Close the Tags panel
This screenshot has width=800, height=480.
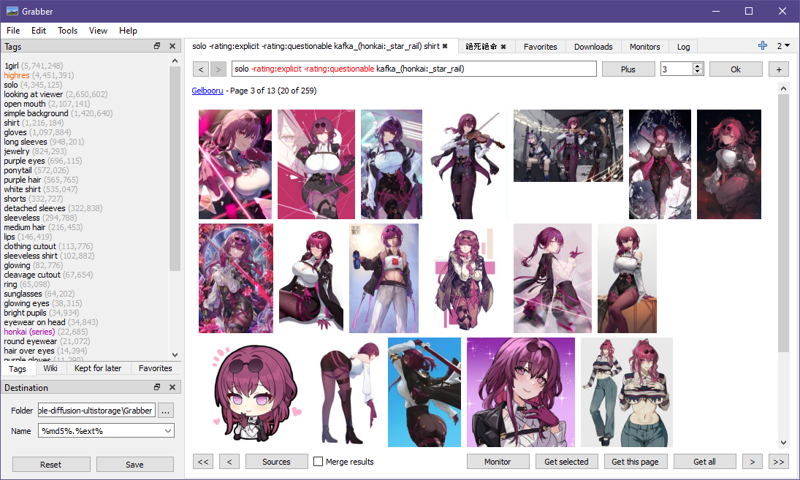172,46
